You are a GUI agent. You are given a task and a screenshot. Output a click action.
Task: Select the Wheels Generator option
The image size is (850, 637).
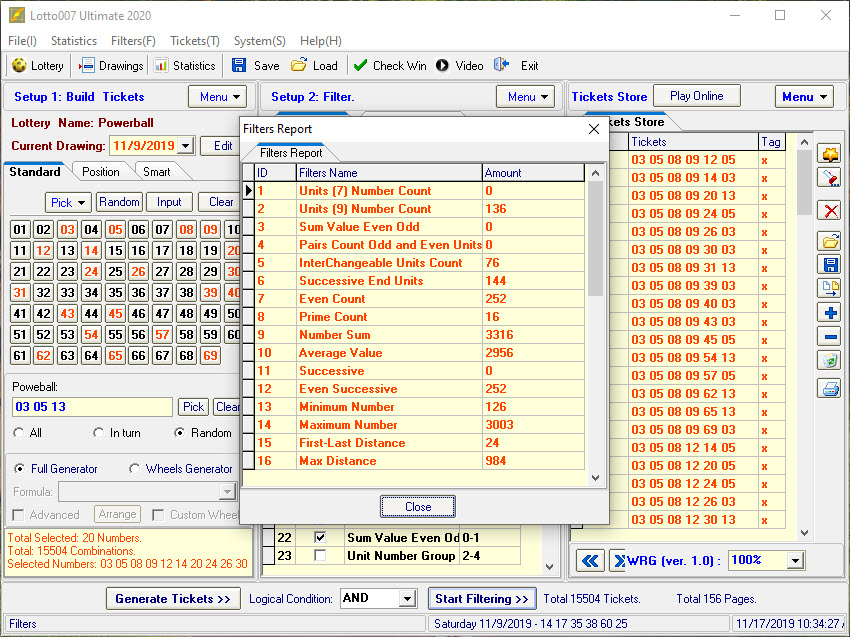134,469
